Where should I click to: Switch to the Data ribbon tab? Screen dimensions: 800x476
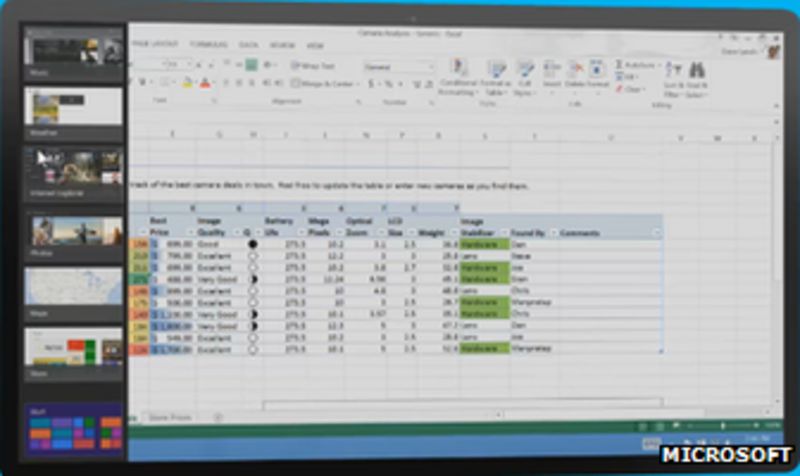click(x=249, y=45)
